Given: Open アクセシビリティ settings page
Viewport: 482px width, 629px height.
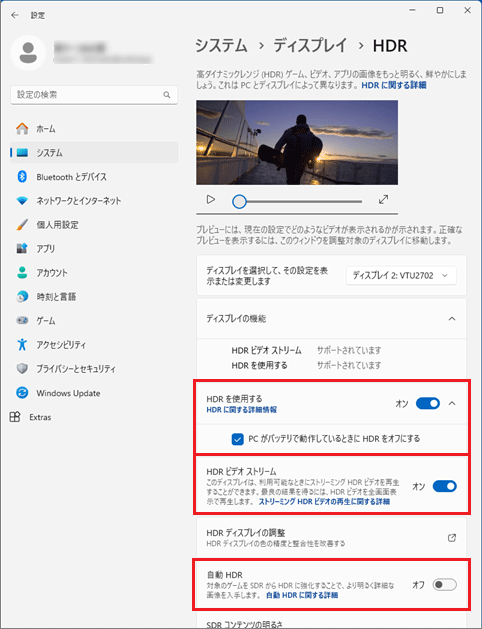Looking at the screenshot, I should pos(94,345).
